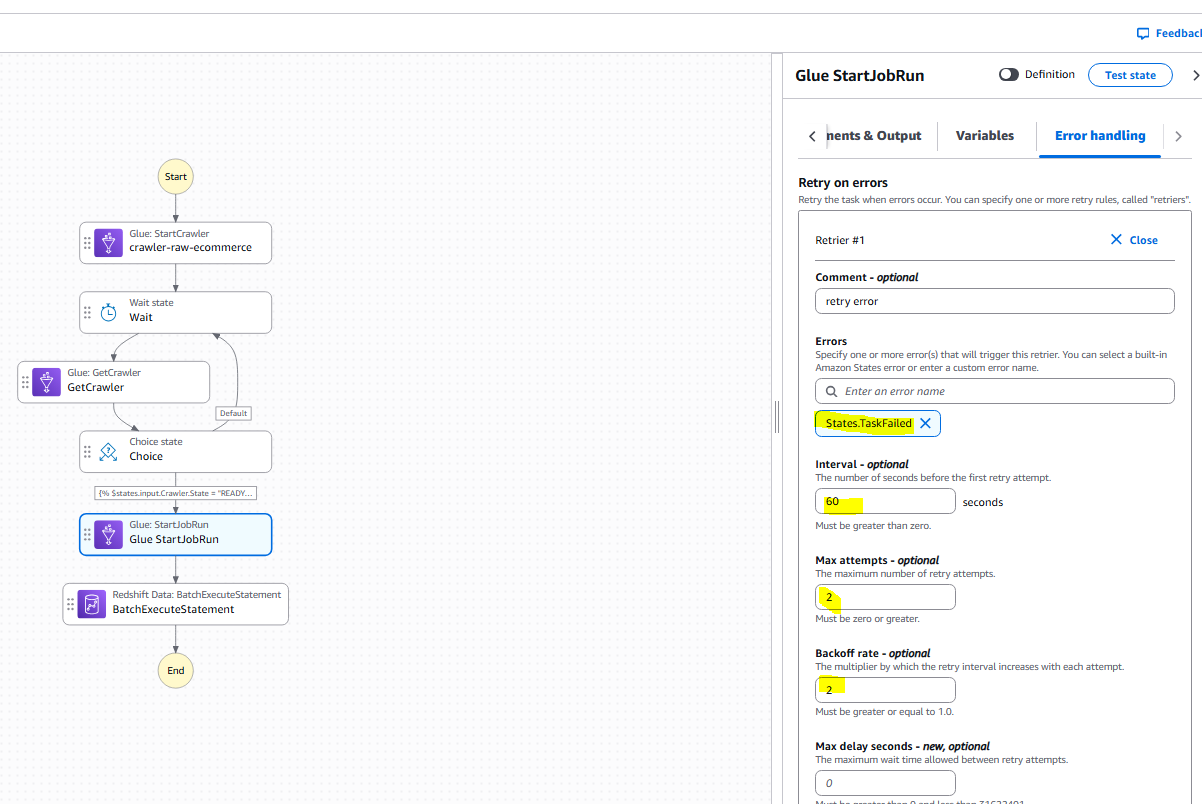
Task: Click the Interval seconds input field
Action: click(885, 501)
